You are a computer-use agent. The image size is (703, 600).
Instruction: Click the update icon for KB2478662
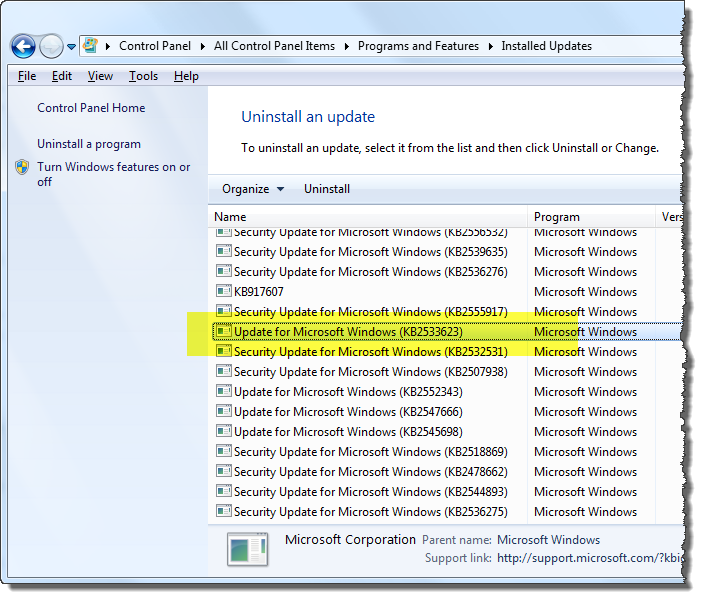[x=224, y=471]
